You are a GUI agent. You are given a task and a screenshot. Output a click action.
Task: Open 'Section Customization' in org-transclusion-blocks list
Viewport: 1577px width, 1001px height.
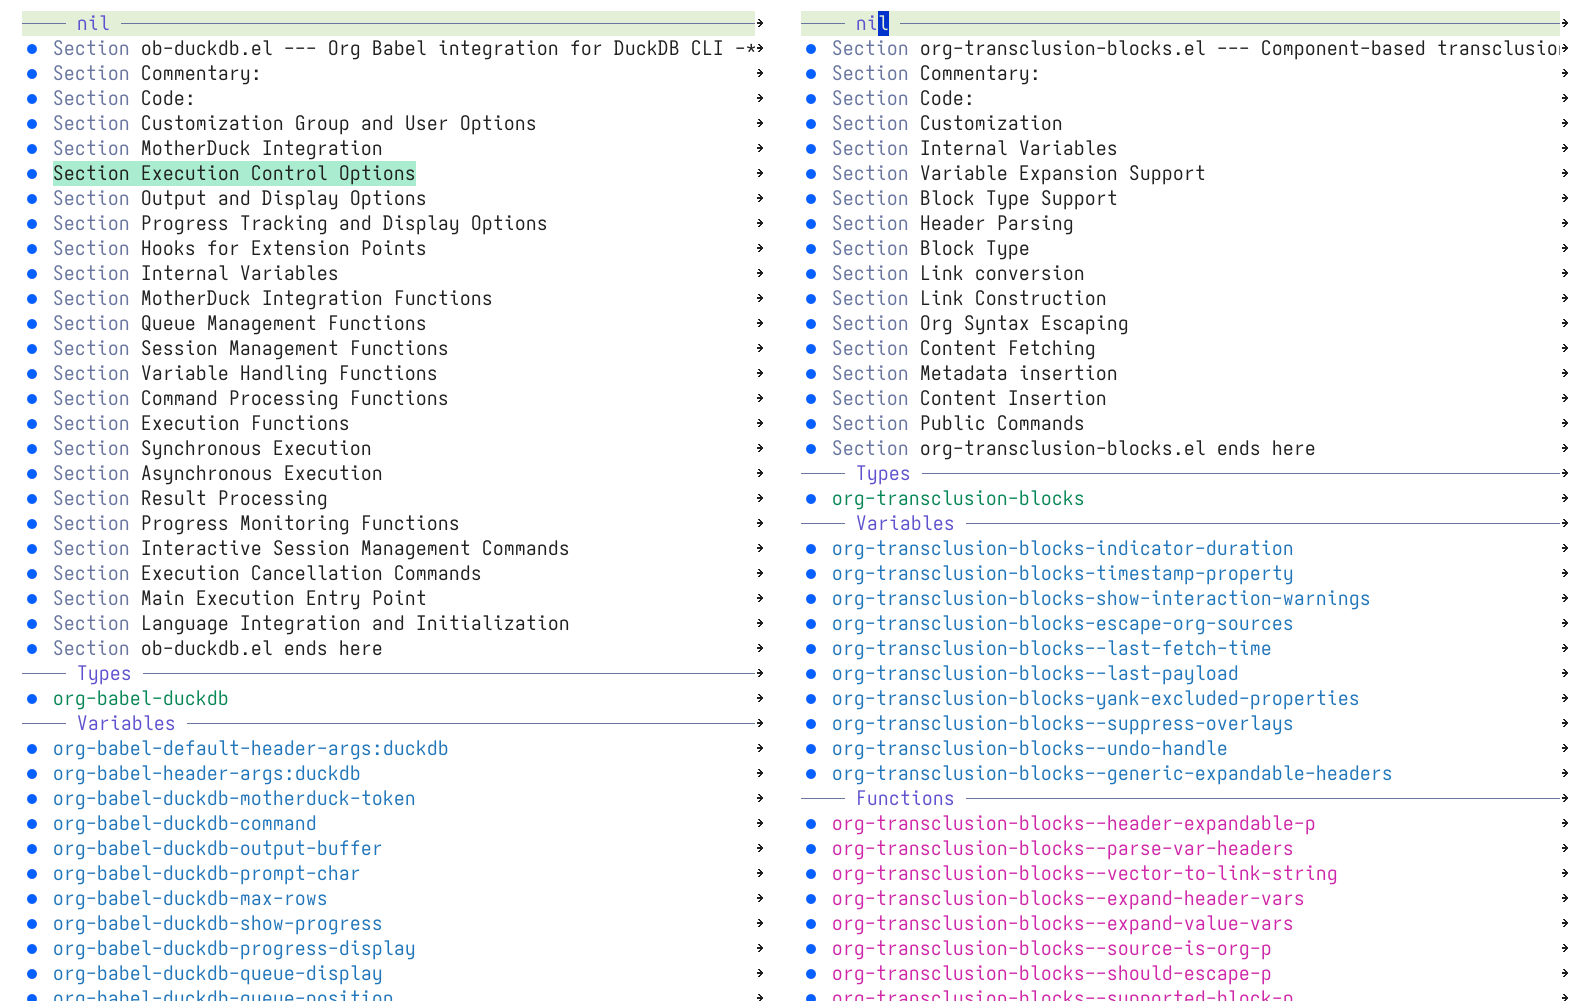tap(947, 123)
